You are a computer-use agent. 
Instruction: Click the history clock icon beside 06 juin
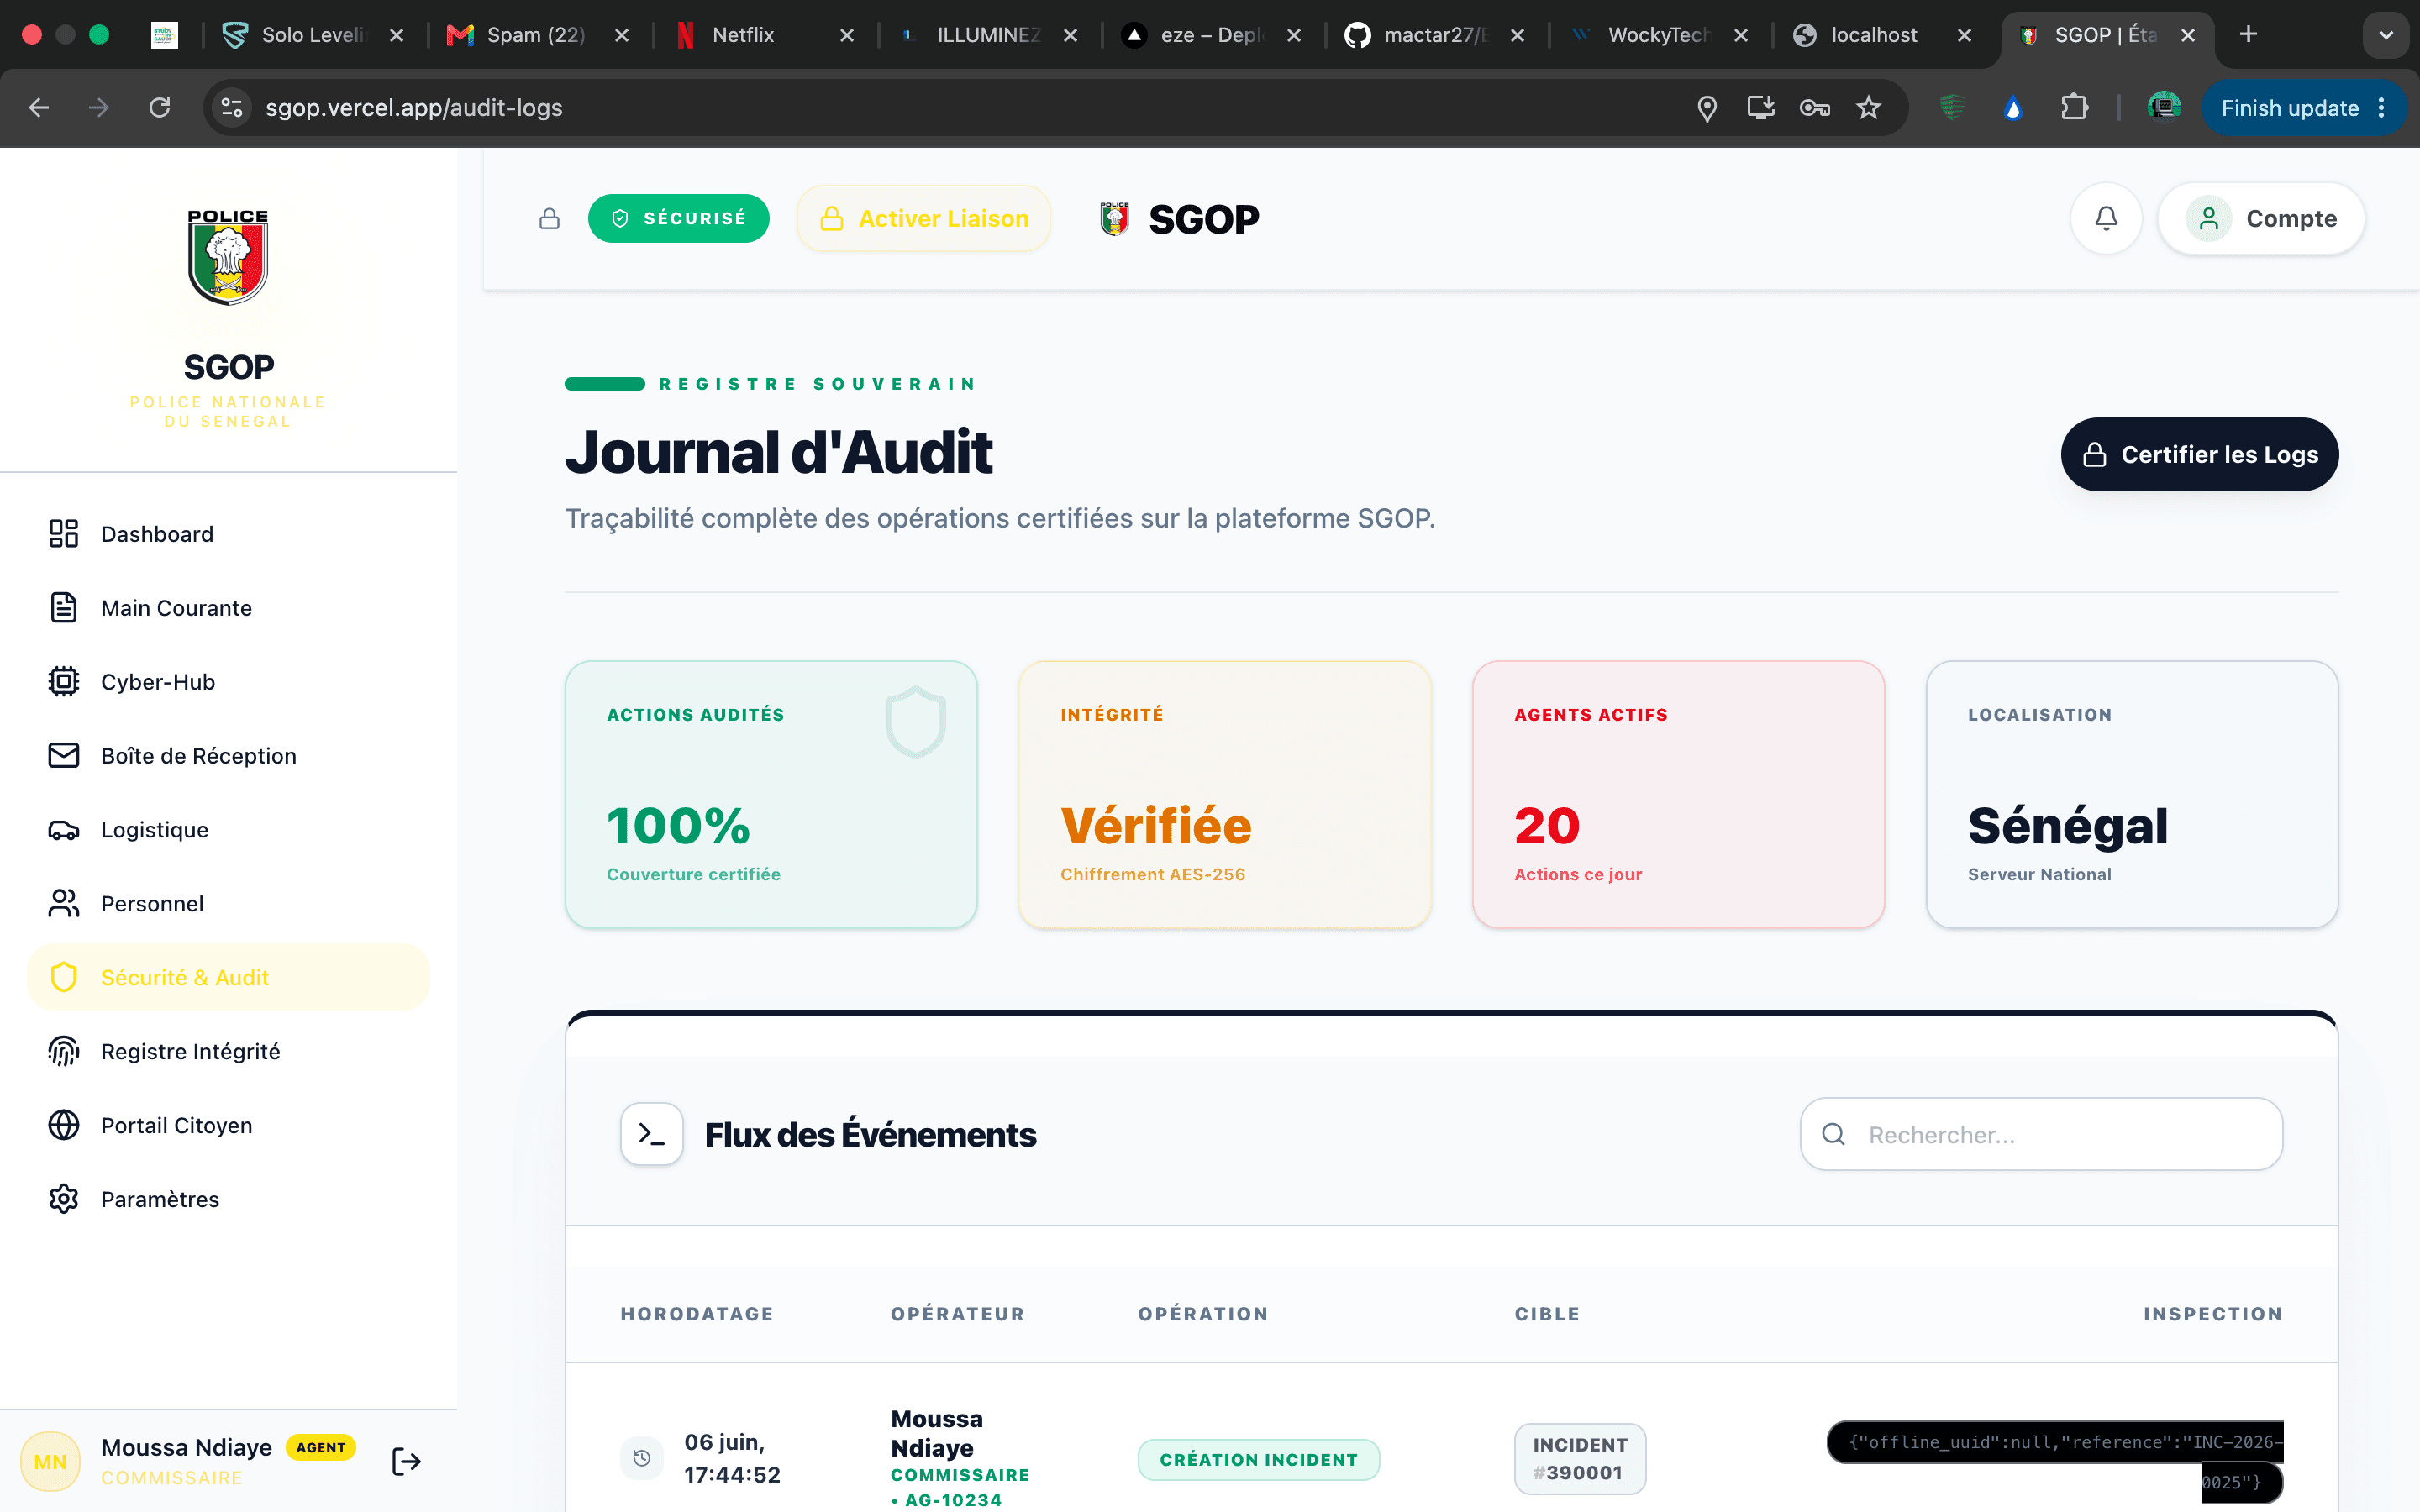pos(642,1458)
